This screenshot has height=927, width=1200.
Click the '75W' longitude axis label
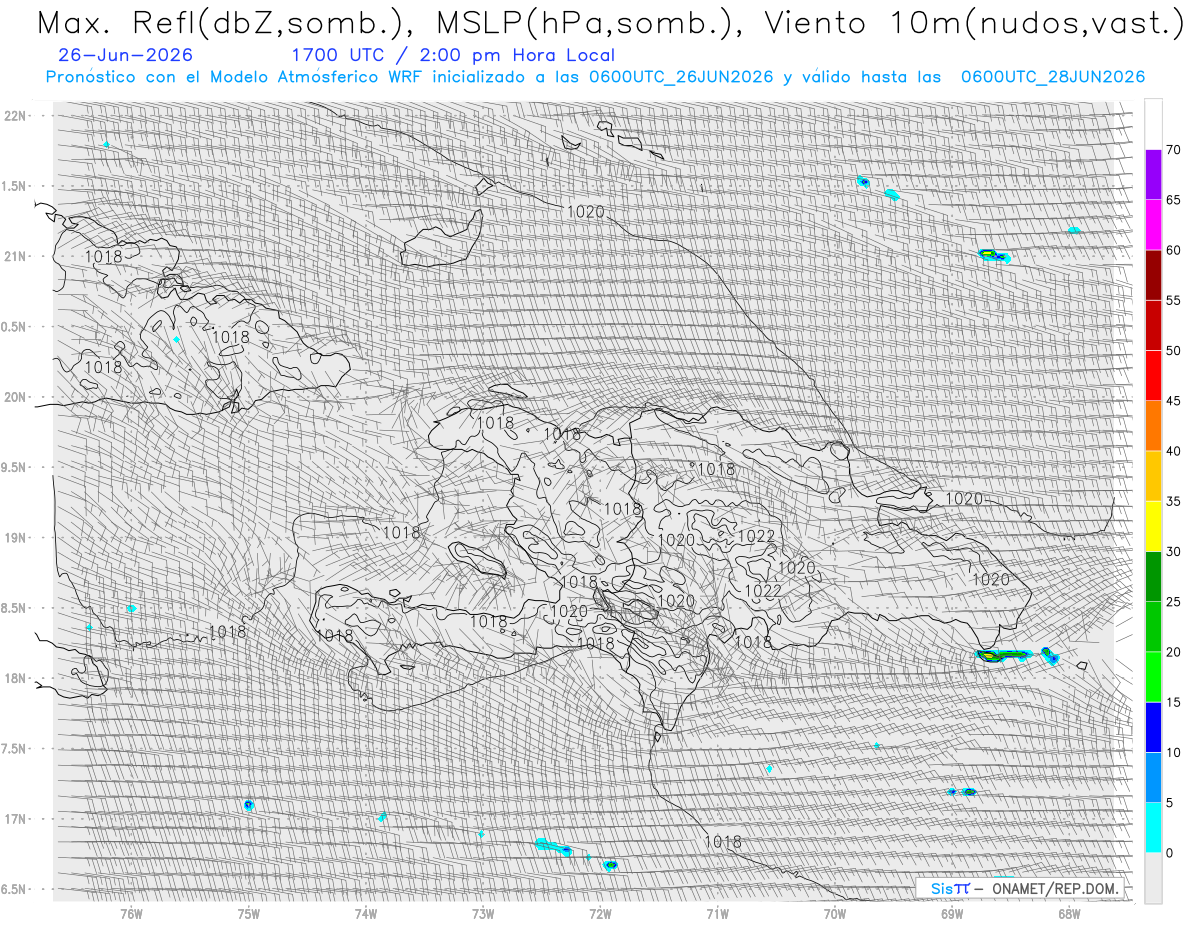pos(248,912)
